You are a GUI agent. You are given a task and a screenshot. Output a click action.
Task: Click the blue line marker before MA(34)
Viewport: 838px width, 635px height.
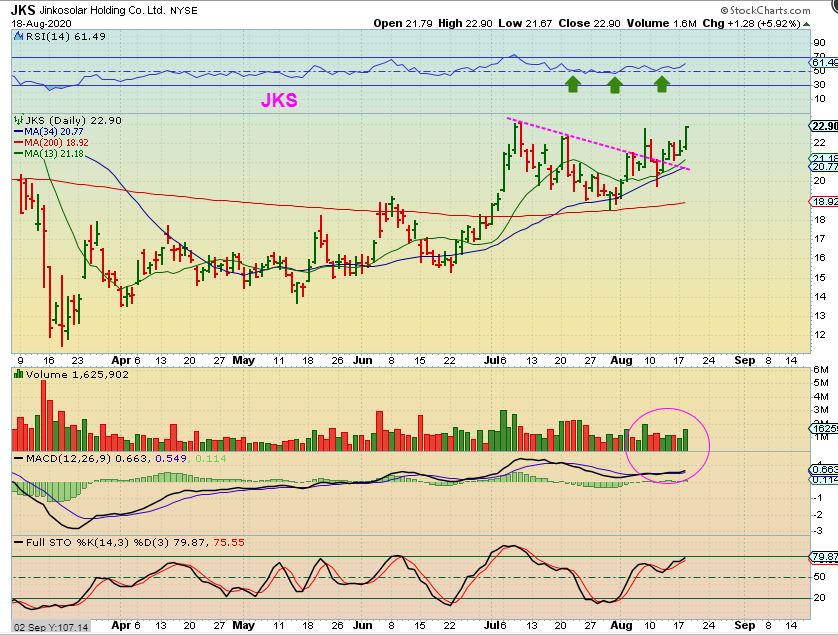point(19,131)
